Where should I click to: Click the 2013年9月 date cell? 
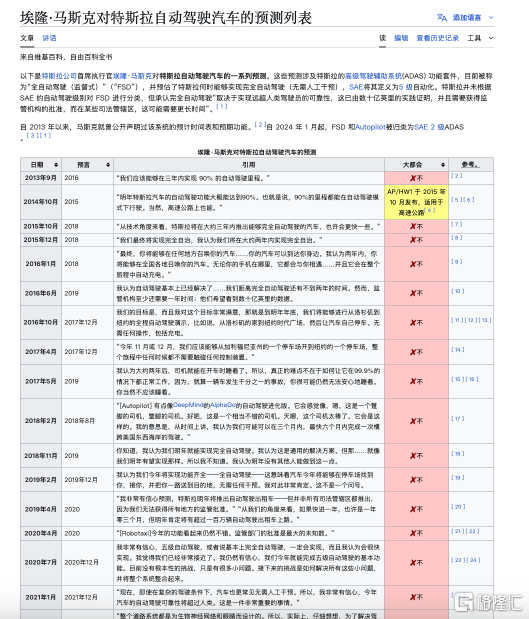click(x=41, y=178)
